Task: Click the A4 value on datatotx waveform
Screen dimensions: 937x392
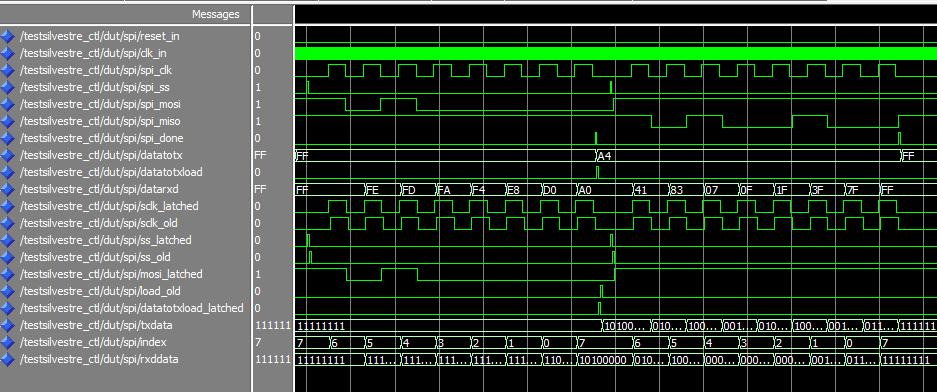Action: coord(605,156)
